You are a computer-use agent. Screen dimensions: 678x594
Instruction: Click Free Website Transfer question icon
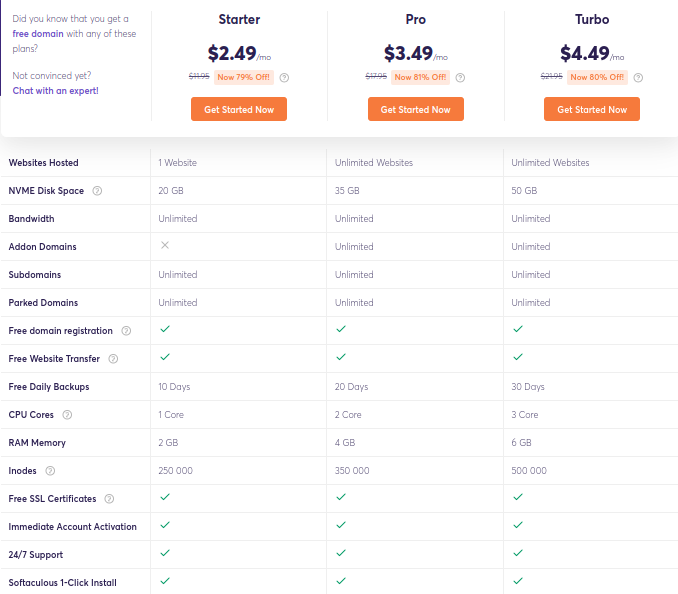[x=113, y=359]
